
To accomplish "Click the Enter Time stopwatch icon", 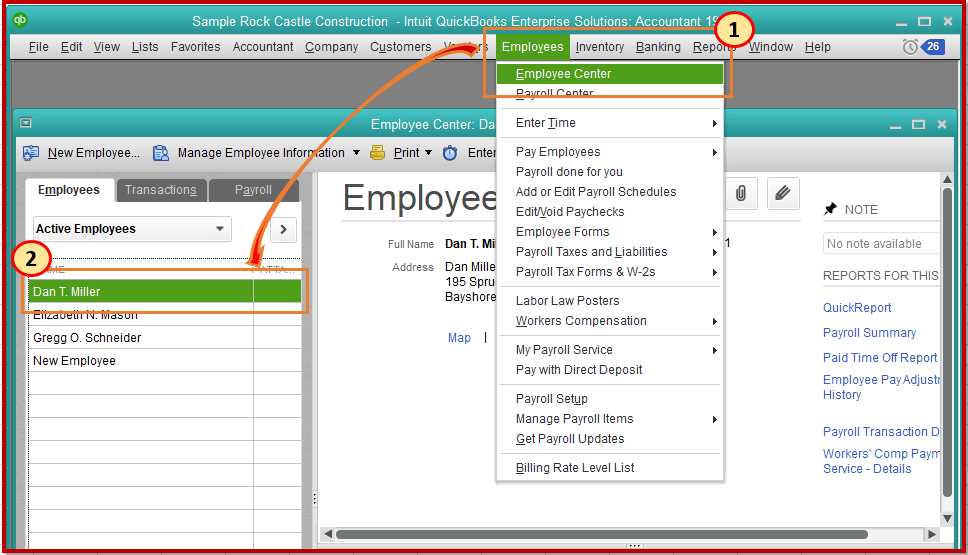I will (450, 152).
